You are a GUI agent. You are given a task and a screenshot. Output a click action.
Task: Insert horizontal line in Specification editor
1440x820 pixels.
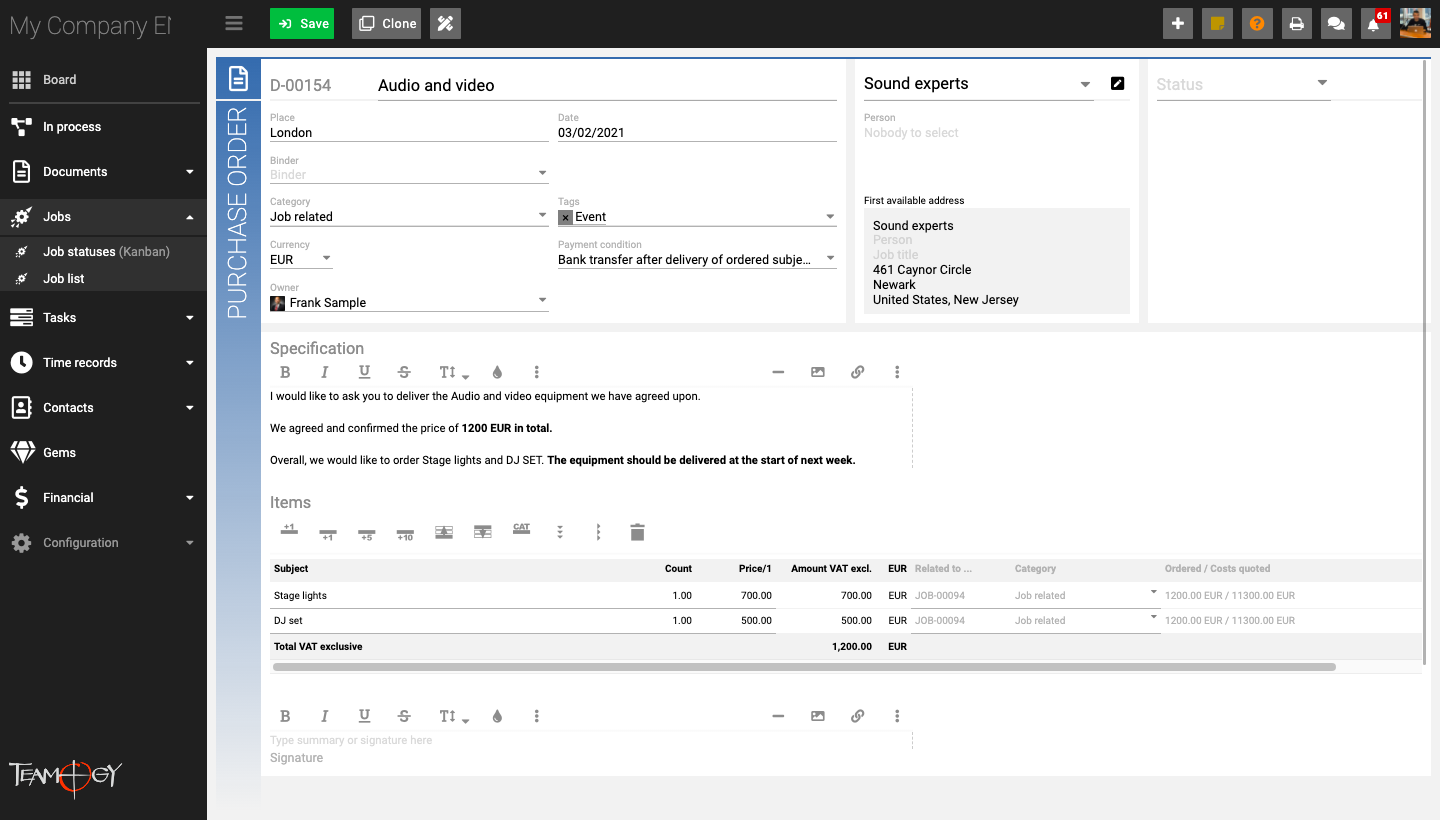click(778, 372)
